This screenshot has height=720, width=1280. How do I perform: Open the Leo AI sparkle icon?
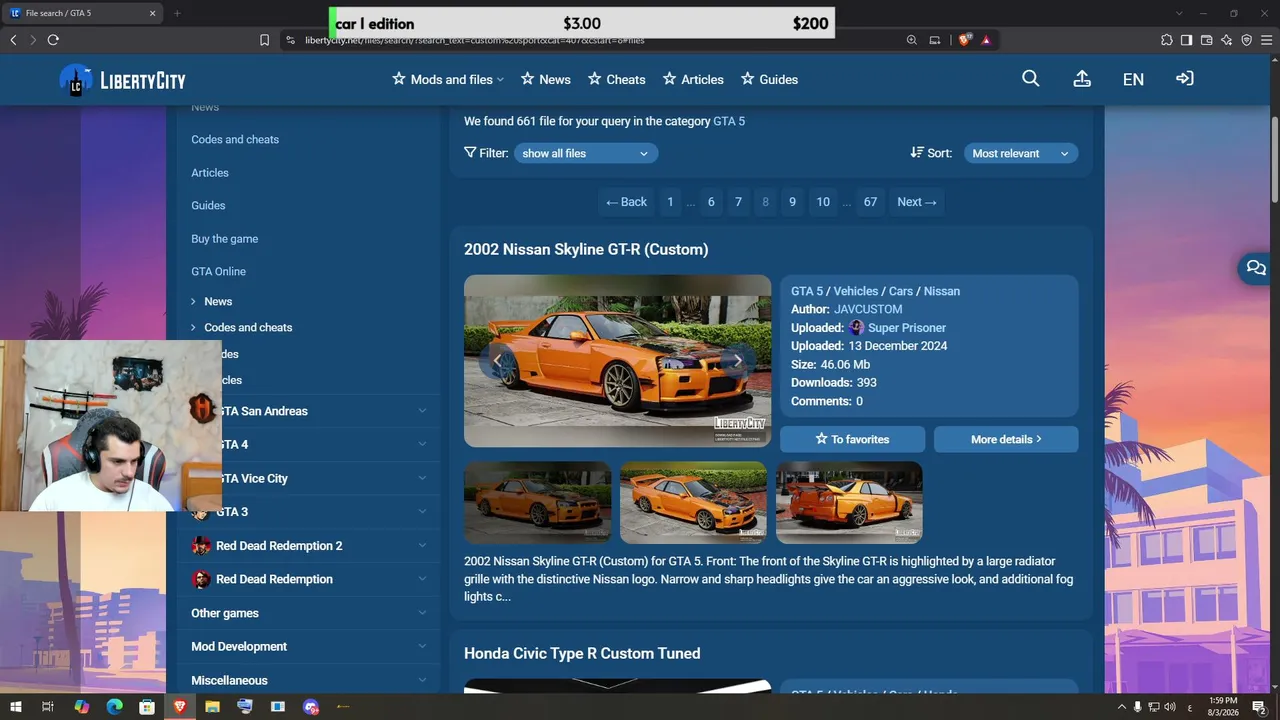[1226, 40]
